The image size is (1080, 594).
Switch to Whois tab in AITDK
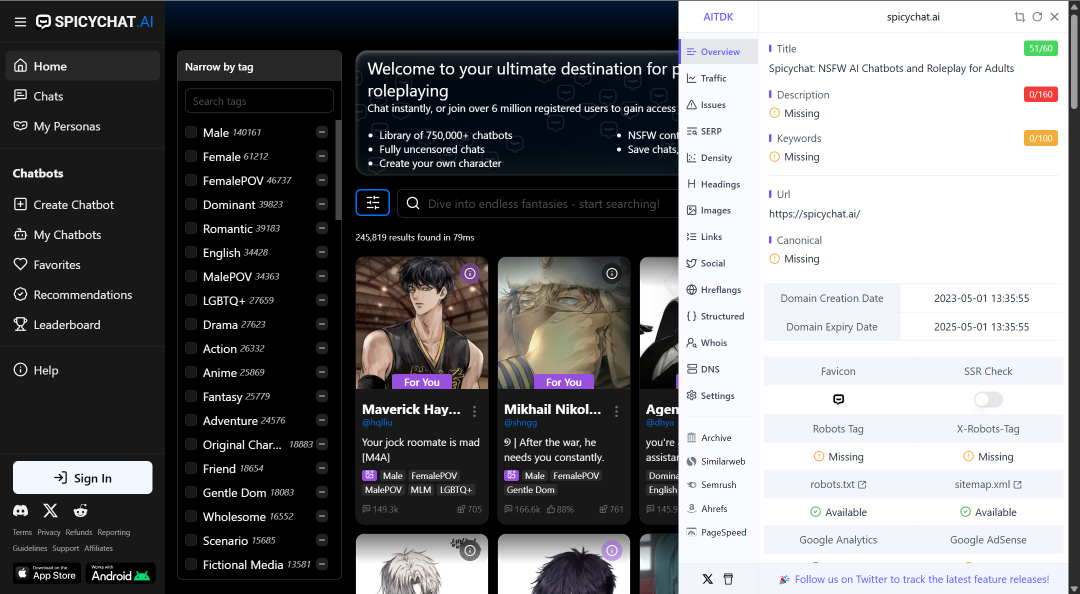(718, 342)
